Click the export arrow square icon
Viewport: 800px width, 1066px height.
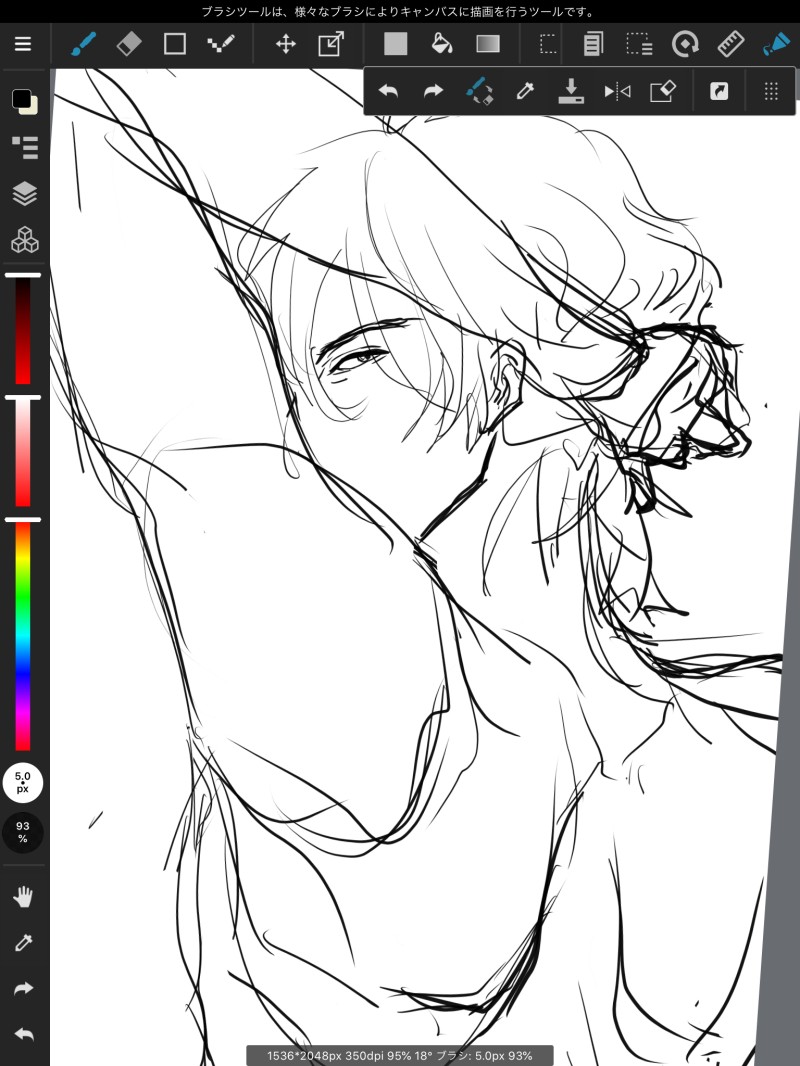click(719, 91)
